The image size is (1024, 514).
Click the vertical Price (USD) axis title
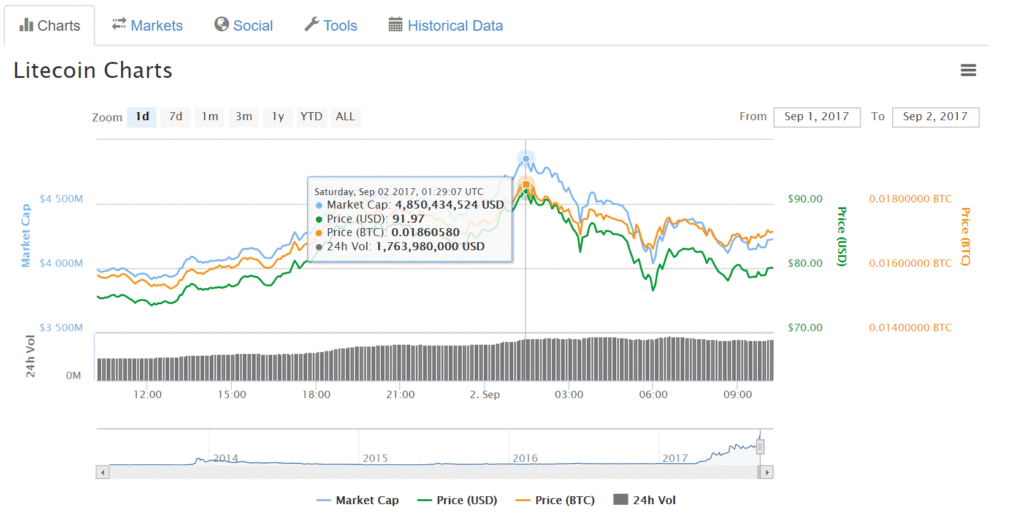coord(842,236)
